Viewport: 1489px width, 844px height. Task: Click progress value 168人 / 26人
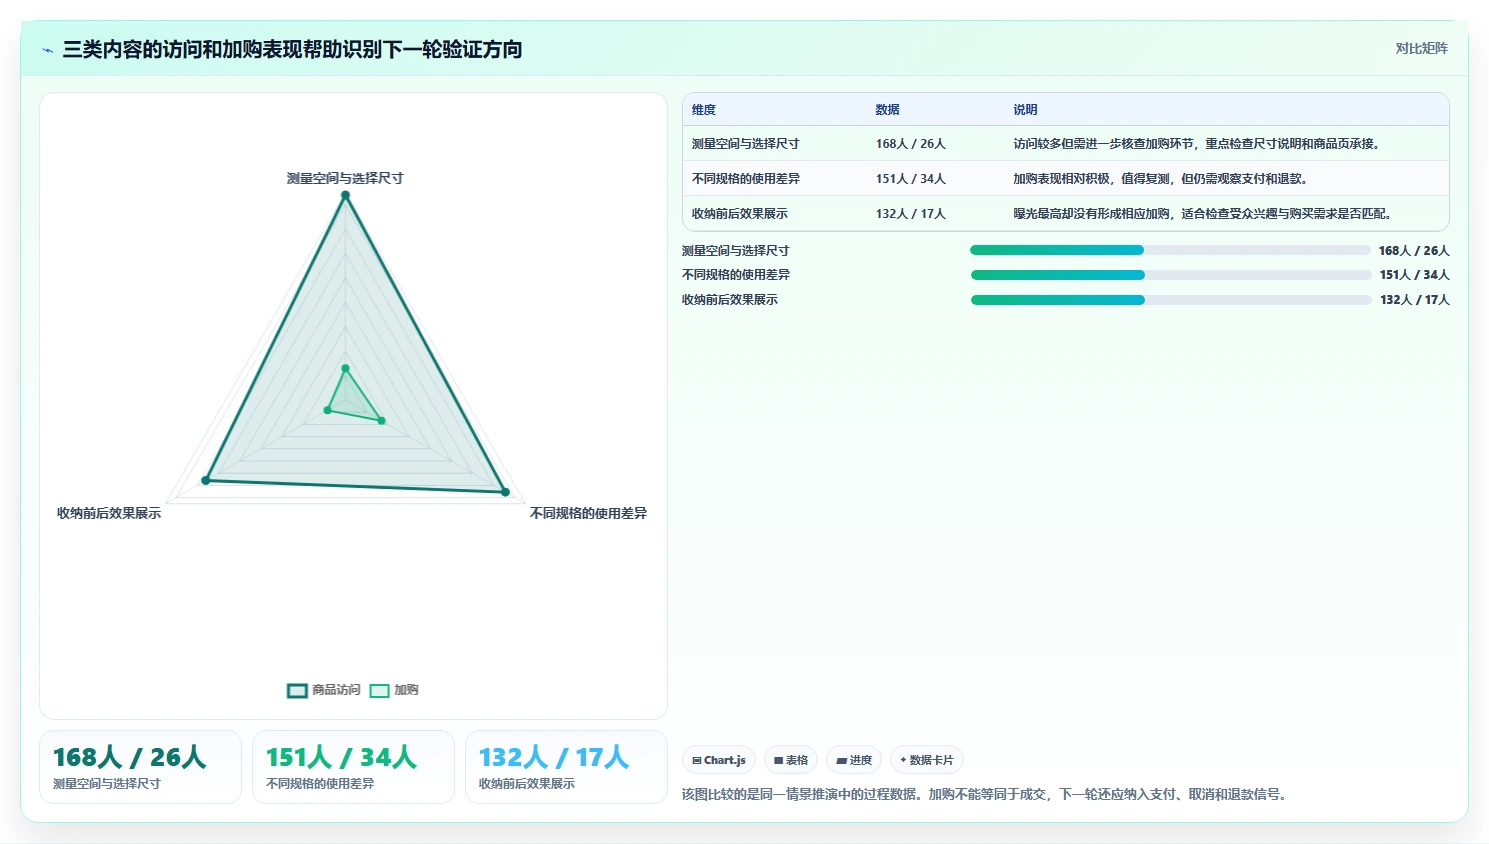[1413, 251]
